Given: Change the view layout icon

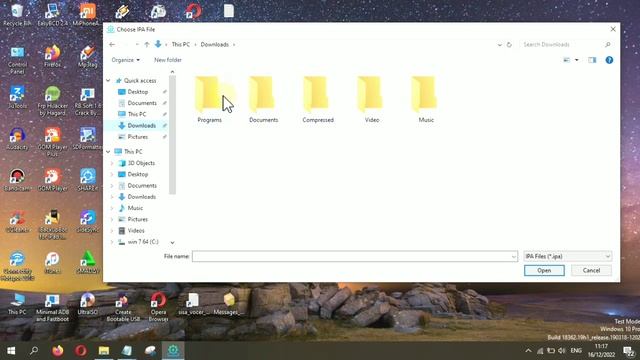Looking at the screenshot, I should coord(567,60).
